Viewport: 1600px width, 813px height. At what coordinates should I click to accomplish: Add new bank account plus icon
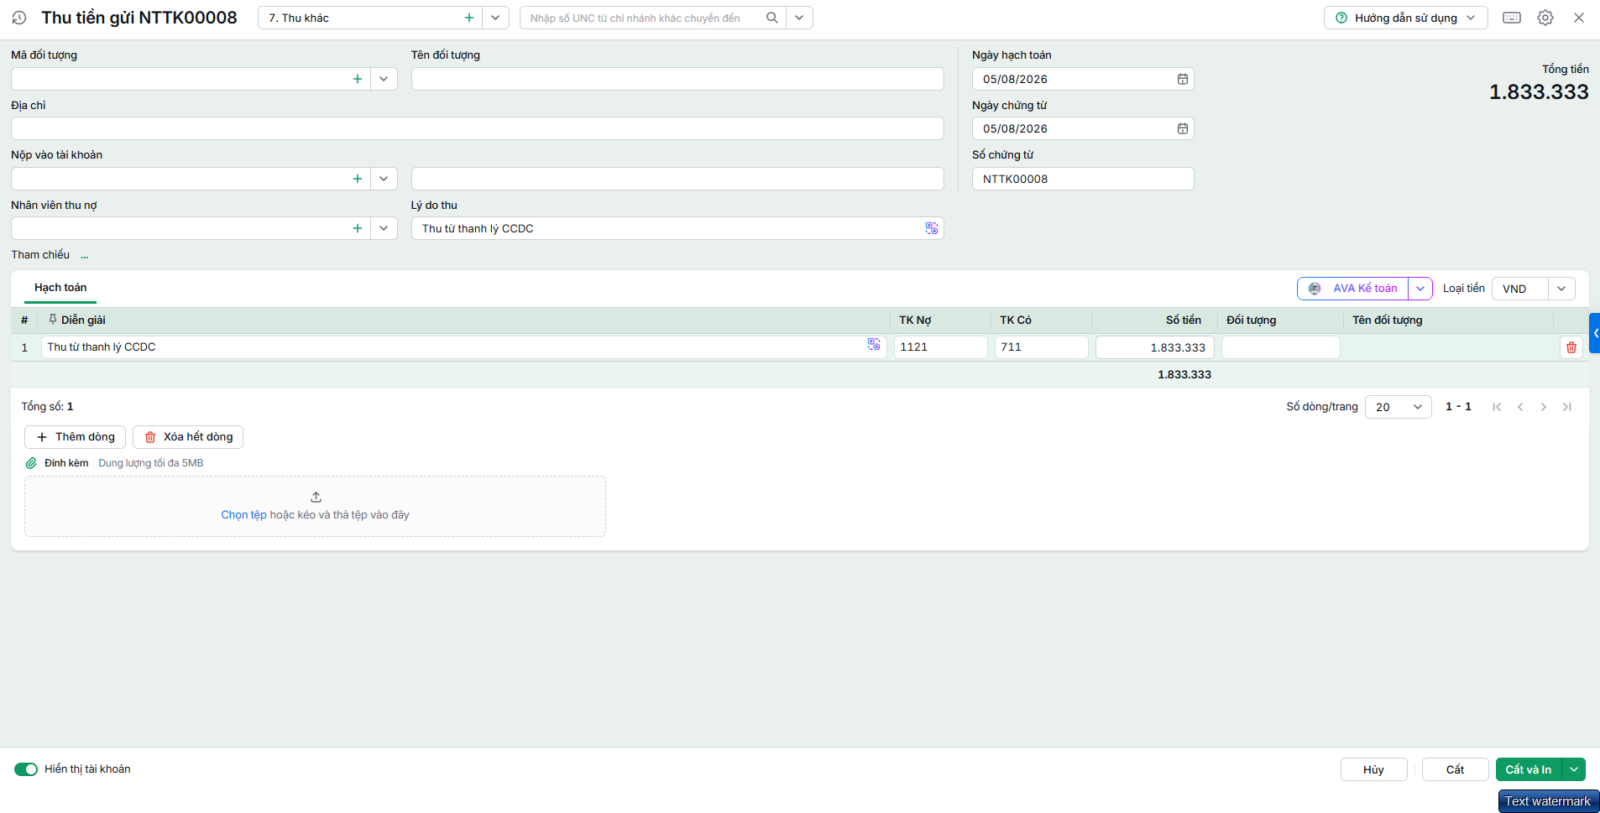(357, 179)
